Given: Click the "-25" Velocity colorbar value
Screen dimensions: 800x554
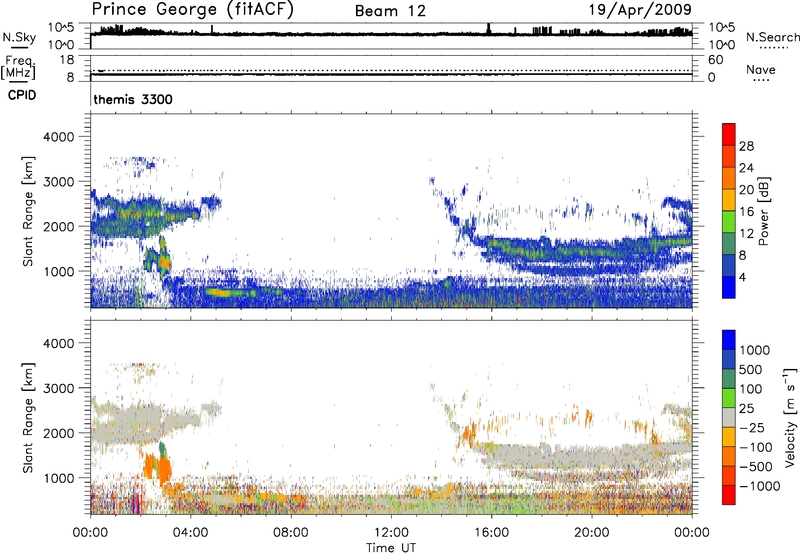Looking at the screenshot, I should (752, 428).
